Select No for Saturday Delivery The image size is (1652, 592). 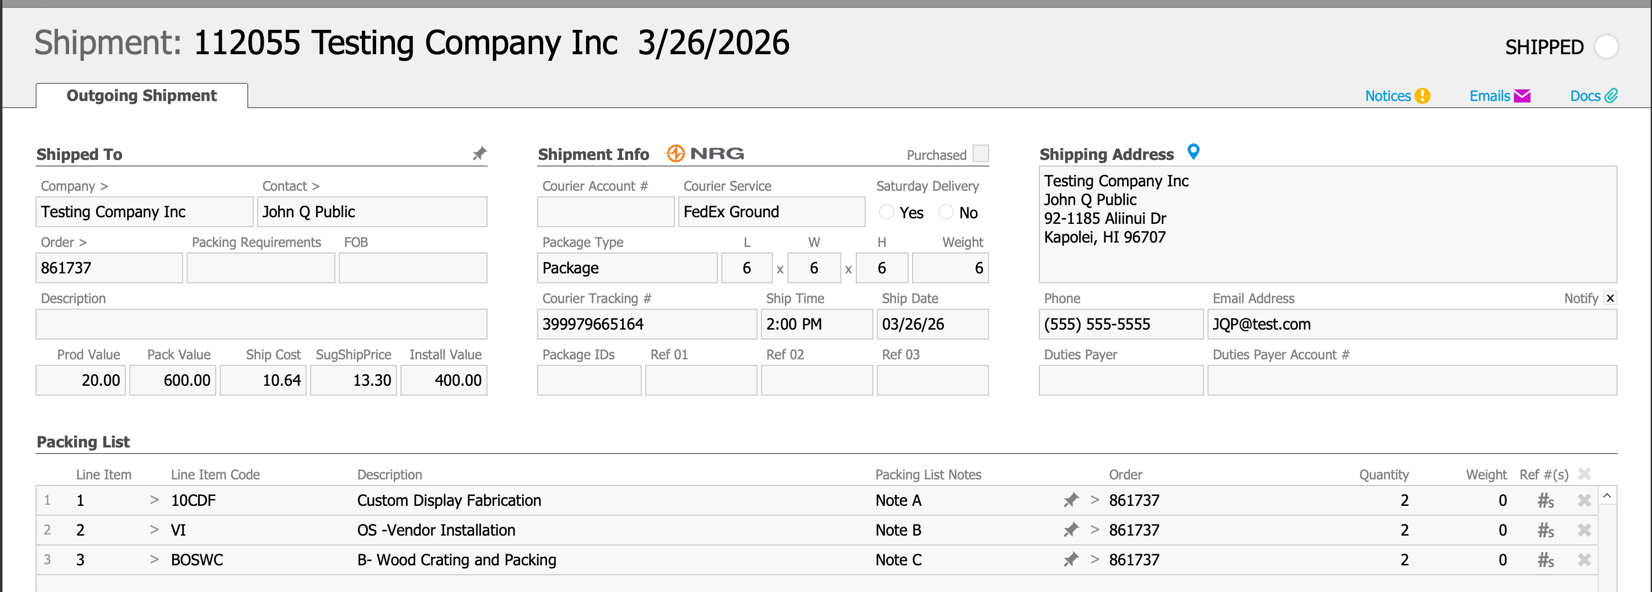point(946,212)
